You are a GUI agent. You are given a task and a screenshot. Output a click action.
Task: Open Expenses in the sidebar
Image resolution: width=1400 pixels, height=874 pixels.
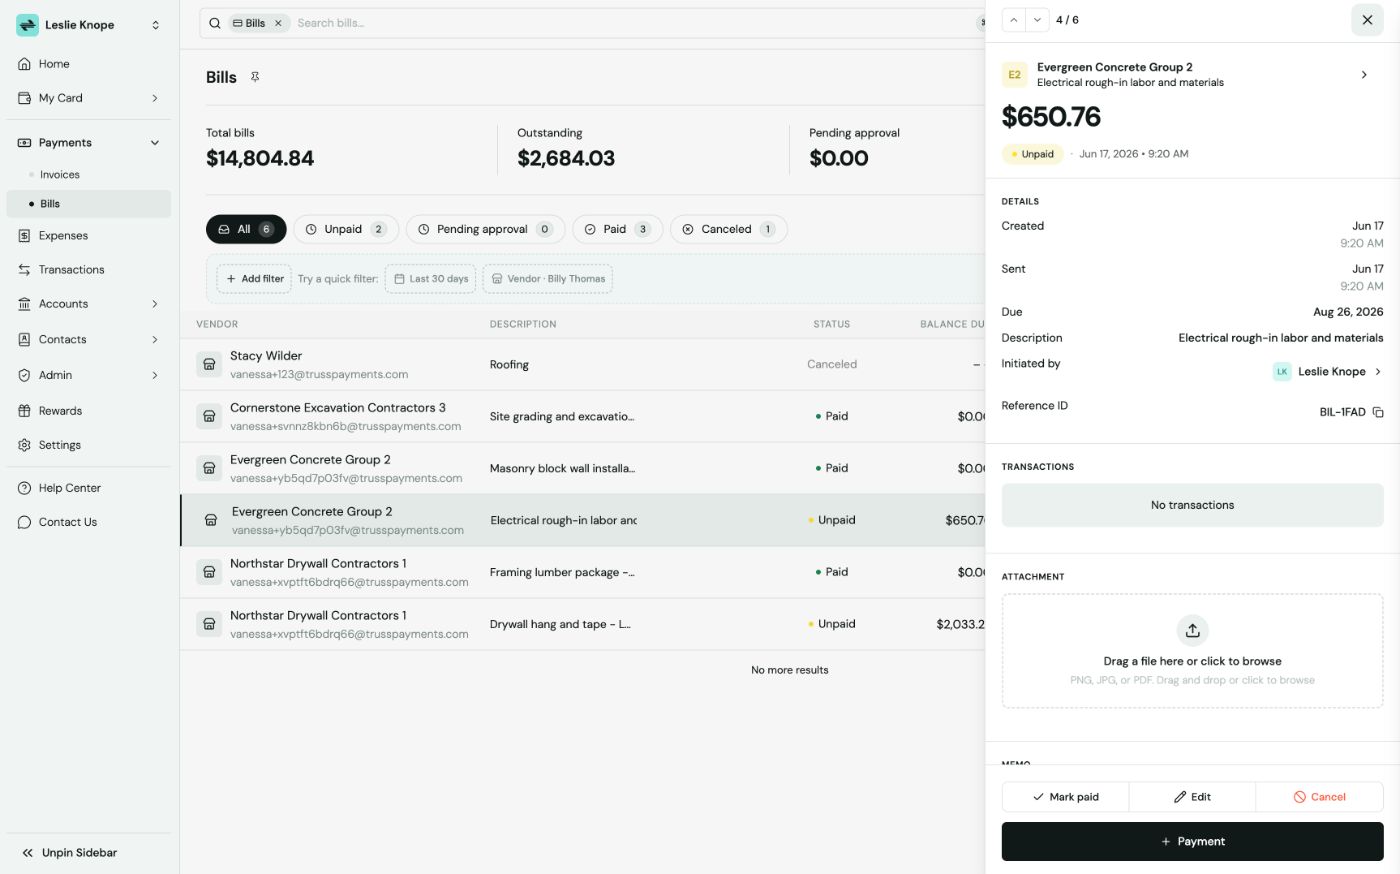point(89,236)
